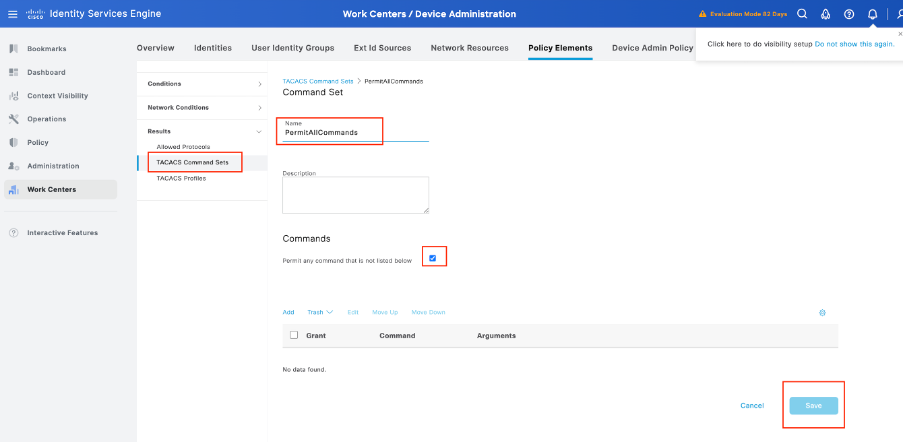Click the Grant column header
Viewport: 904px width, 442px height.
[316, 335]
